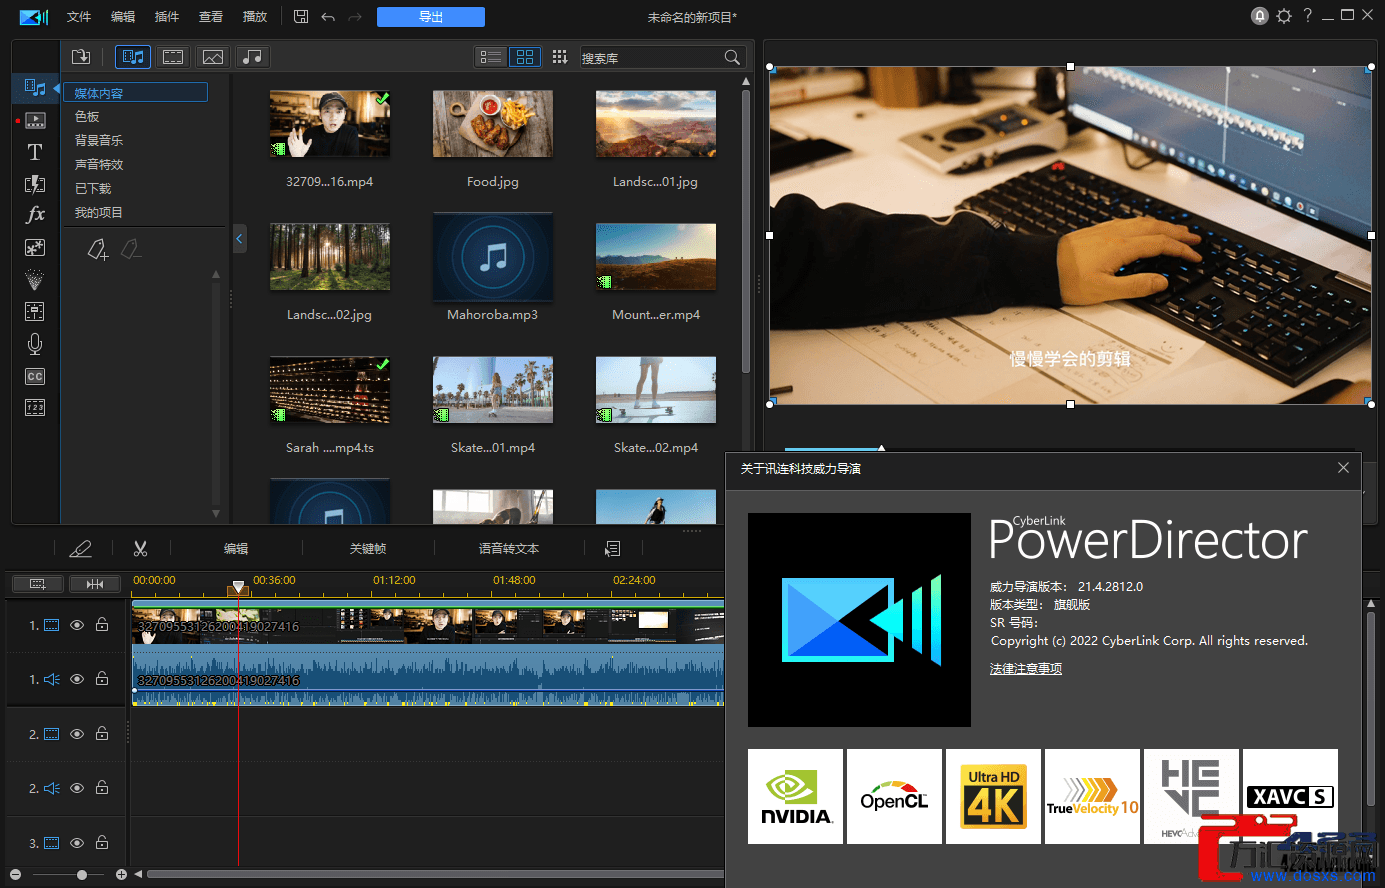
Task: Open the Subtitle Room CC icon
Action: point(35,376)
